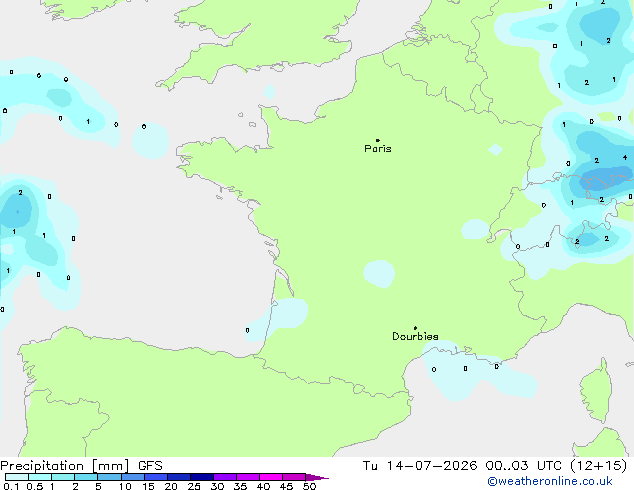Viewport: 634px width, 490px height.
Task: Click the forecast date 'Tu 14-07-2026' text
Action: click(420, 465)
